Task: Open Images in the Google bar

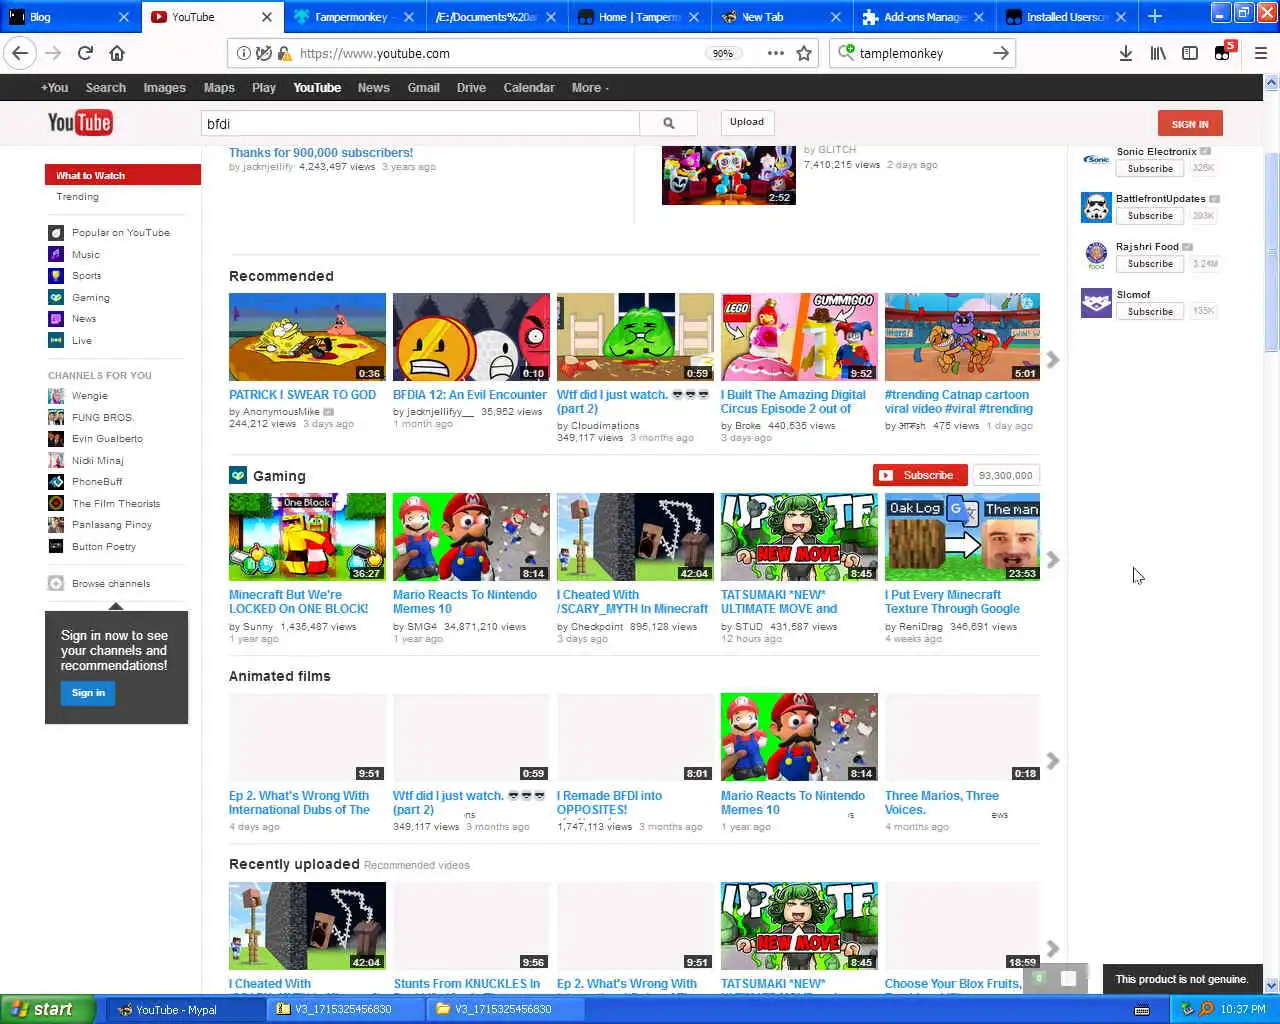Action: tap(164, 88)
